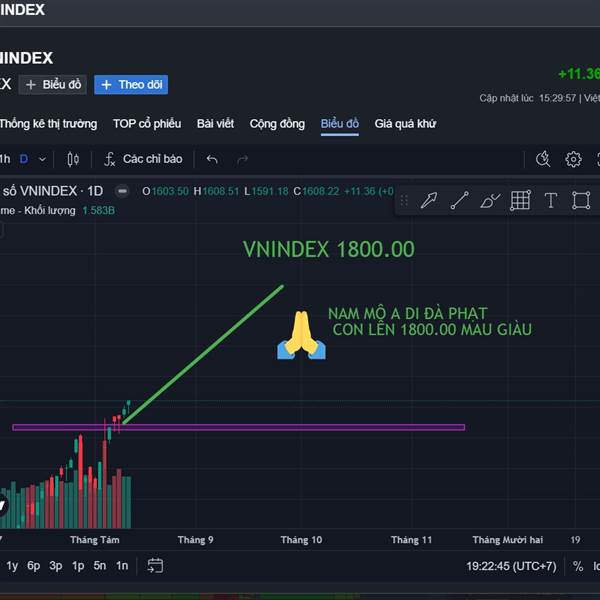Open the indicators fx button
This screenshot has height=600, width=600.
tap(109, 159)
